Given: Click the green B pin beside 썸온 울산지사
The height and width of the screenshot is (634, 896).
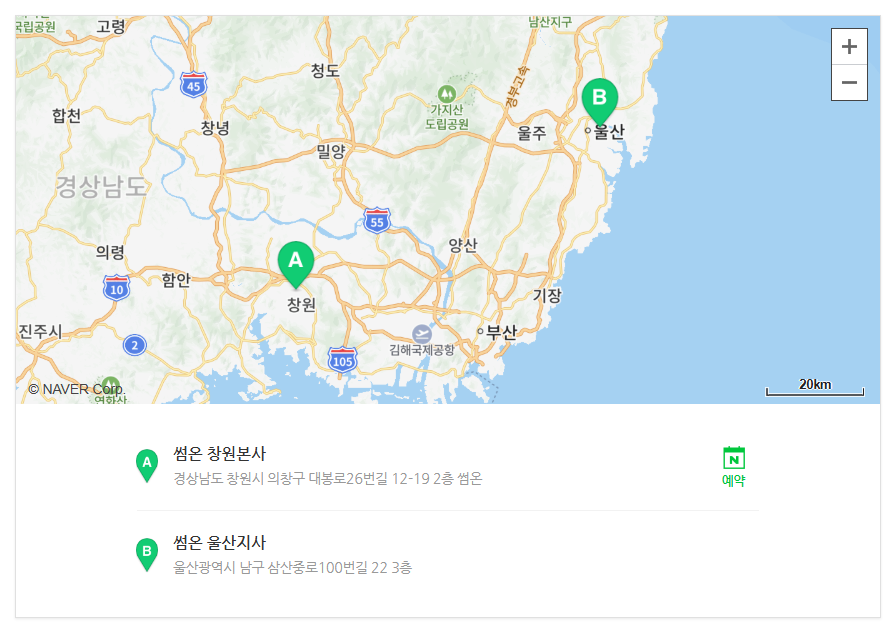Looking at the screenshot, I should pyautogui.click(x=147, y=554).
